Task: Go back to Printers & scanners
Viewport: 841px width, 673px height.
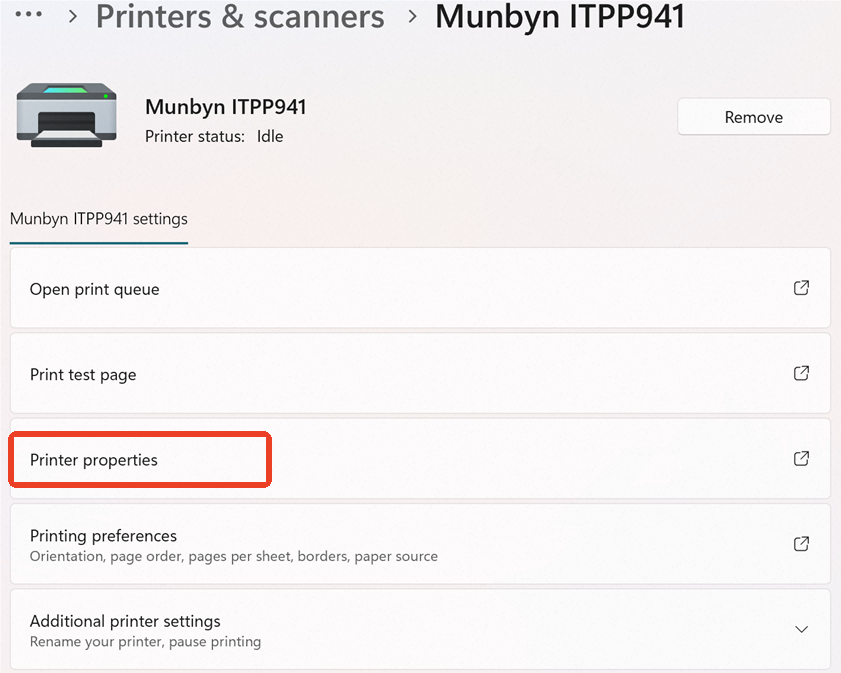Action: (240, 16)
